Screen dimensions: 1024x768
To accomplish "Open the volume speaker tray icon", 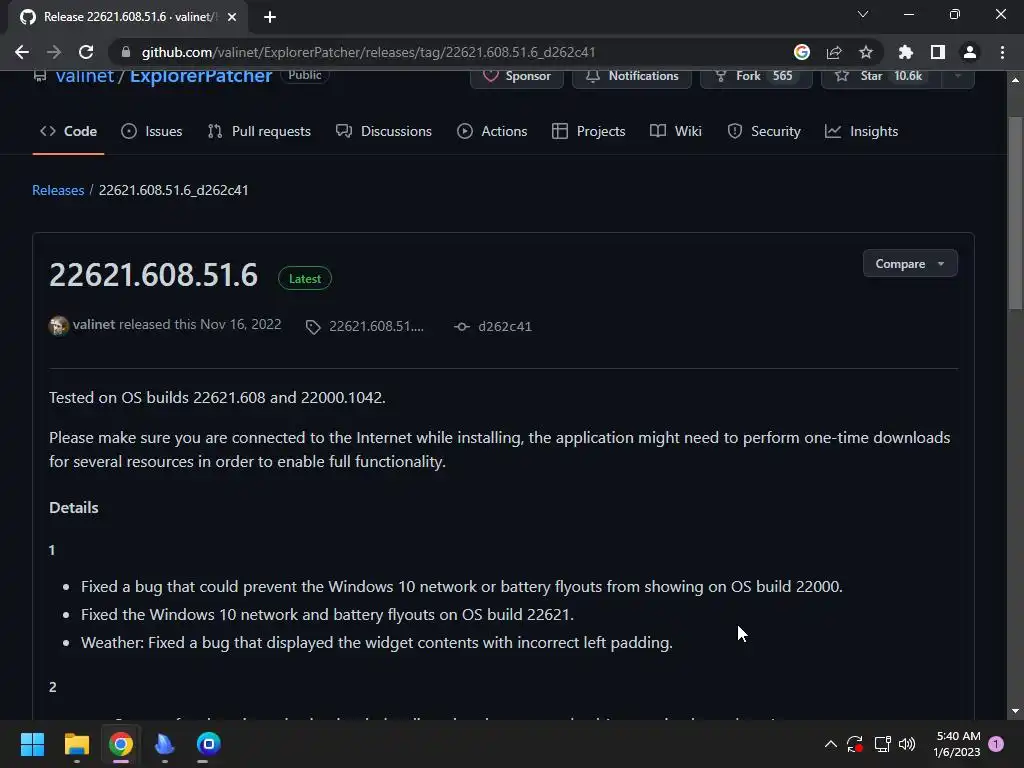I will [907, 744].
